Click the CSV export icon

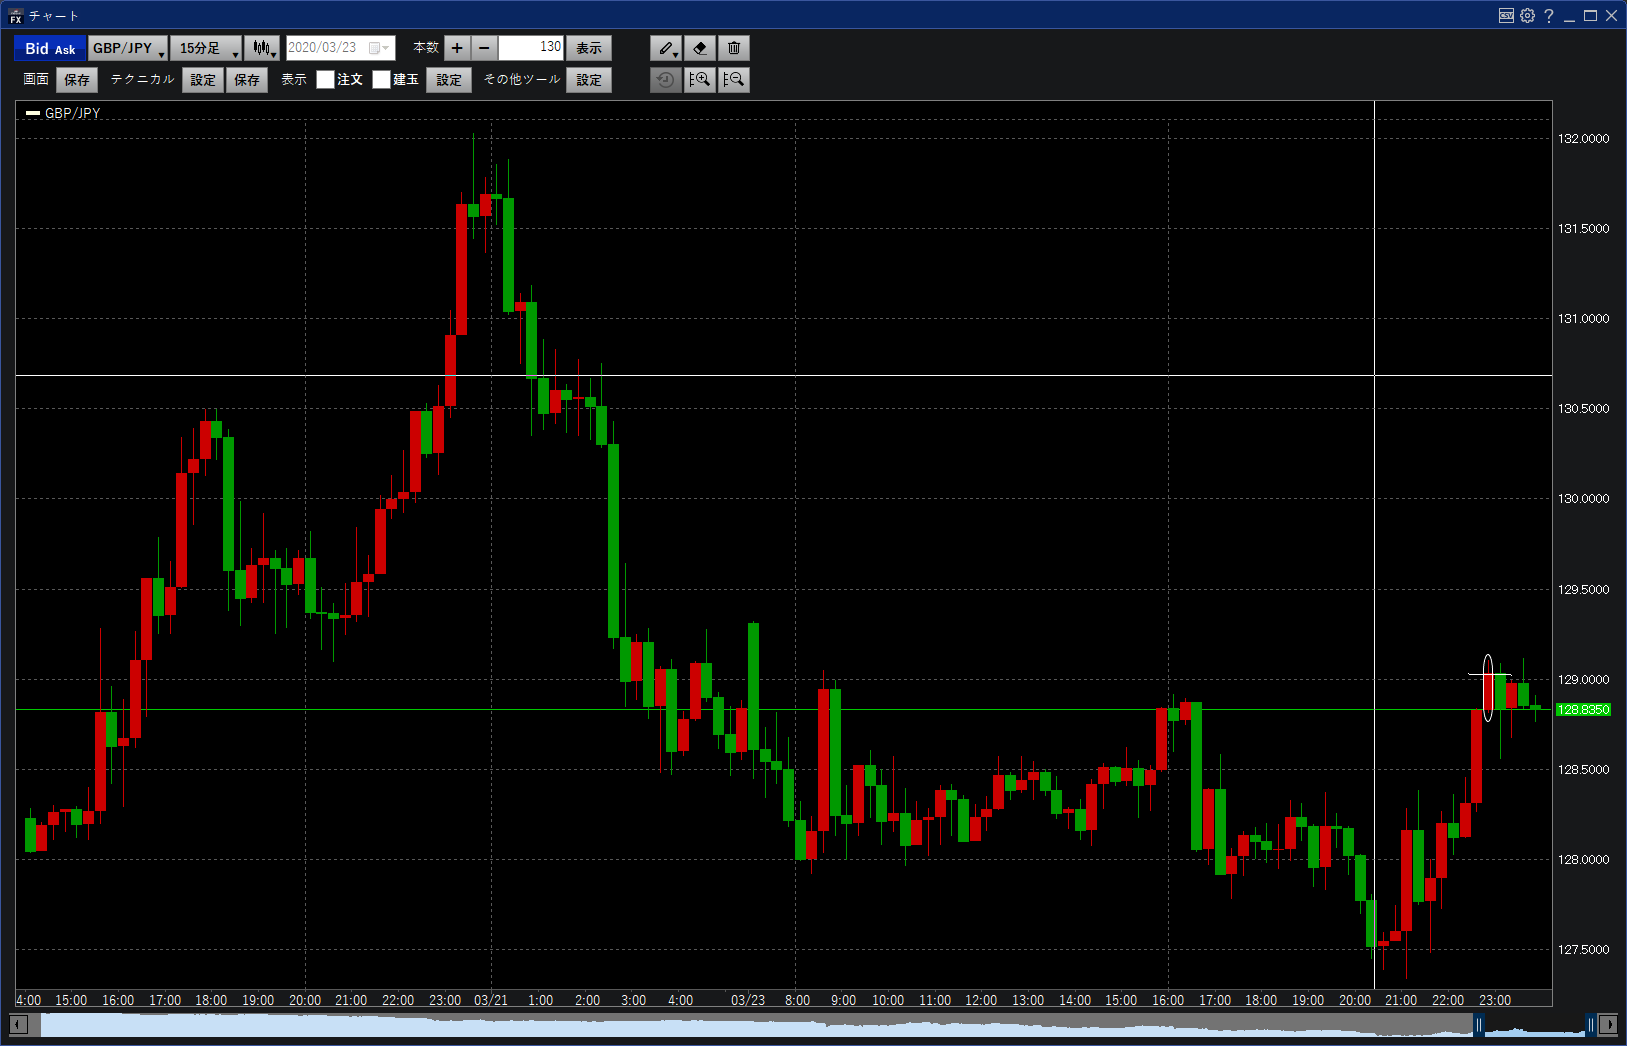point(1506,15)
